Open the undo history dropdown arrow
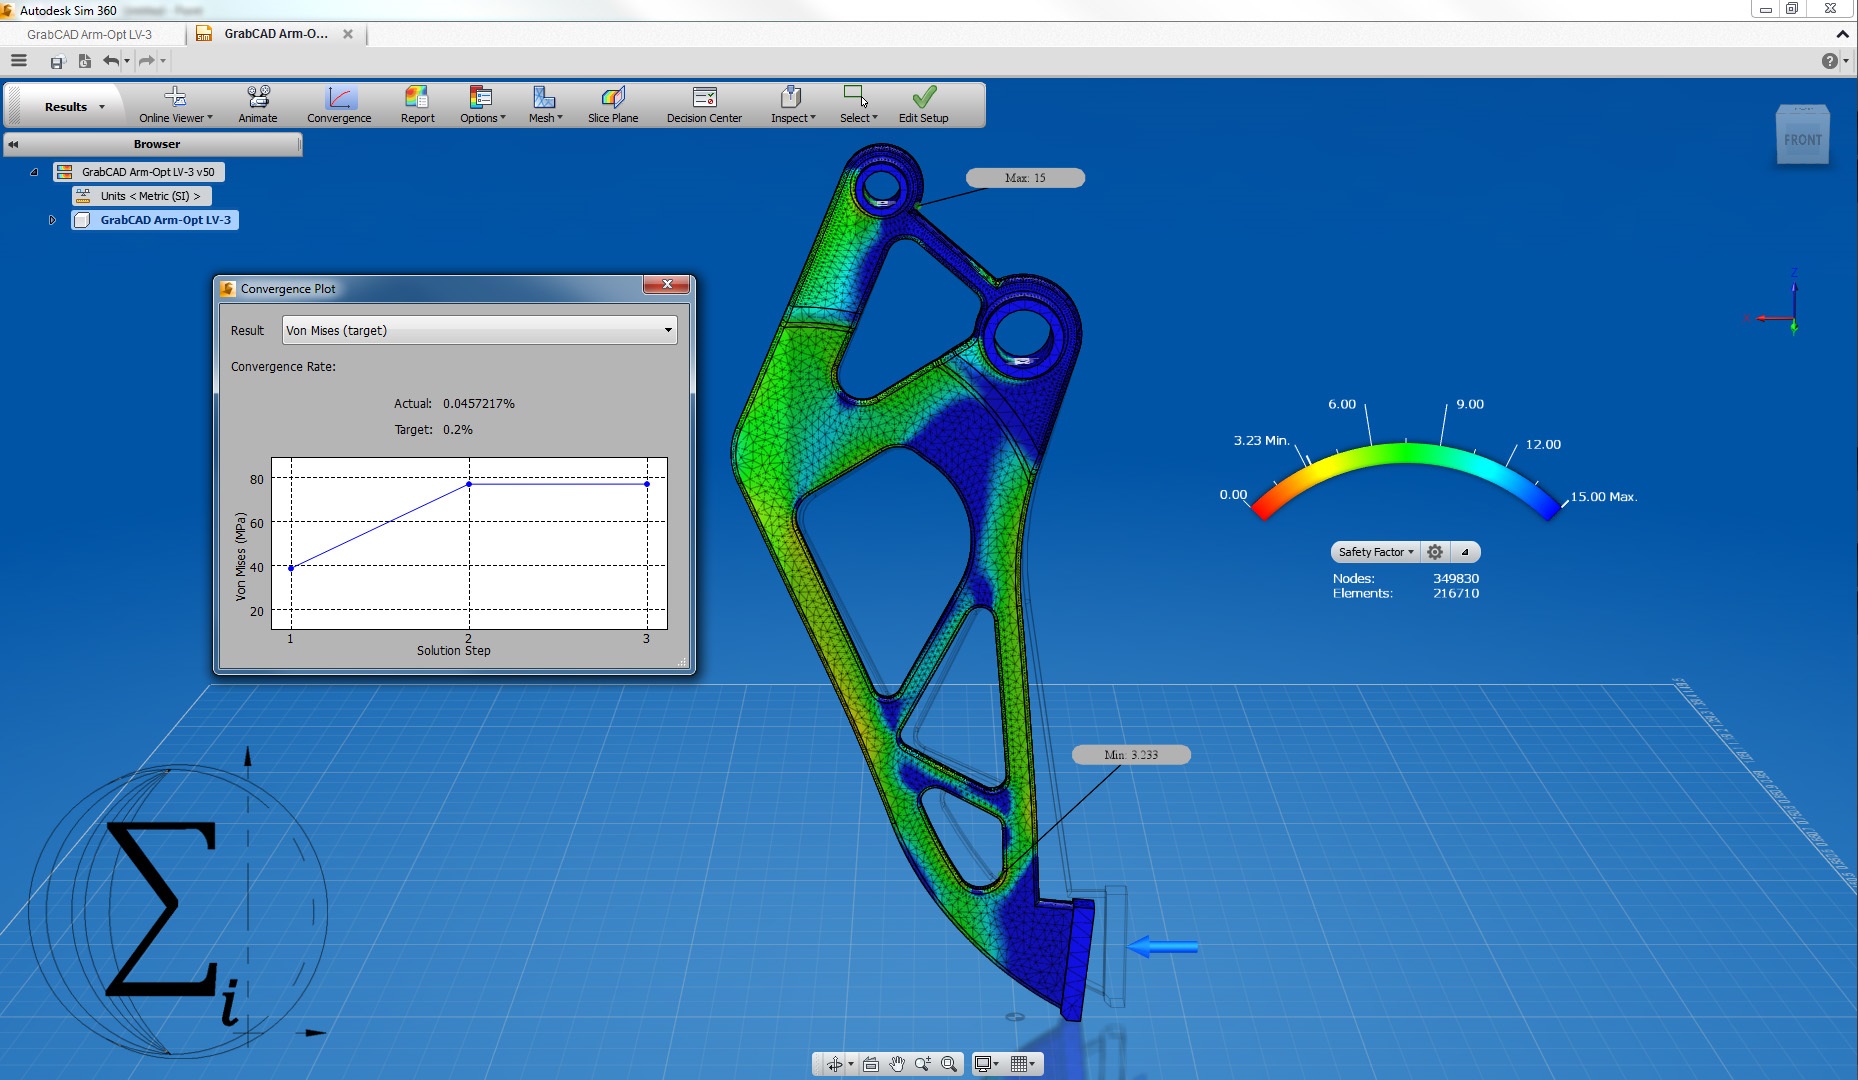Screen dimensions: 1858x1080 point(127,61)
